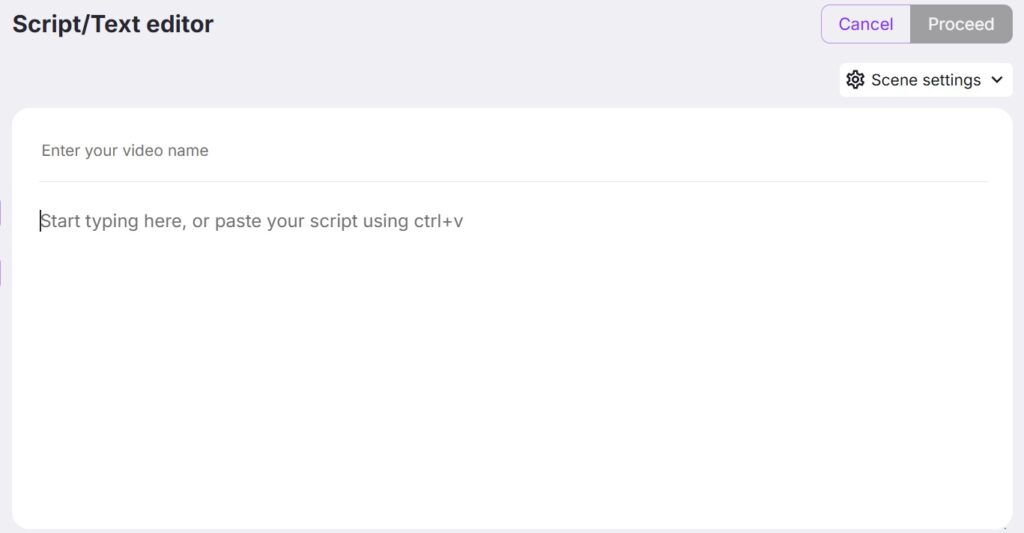The height and width of the screenshot is (533, 1024).
Task: Click the word 'name' in video name placeholder
Action: click(187, 151)
